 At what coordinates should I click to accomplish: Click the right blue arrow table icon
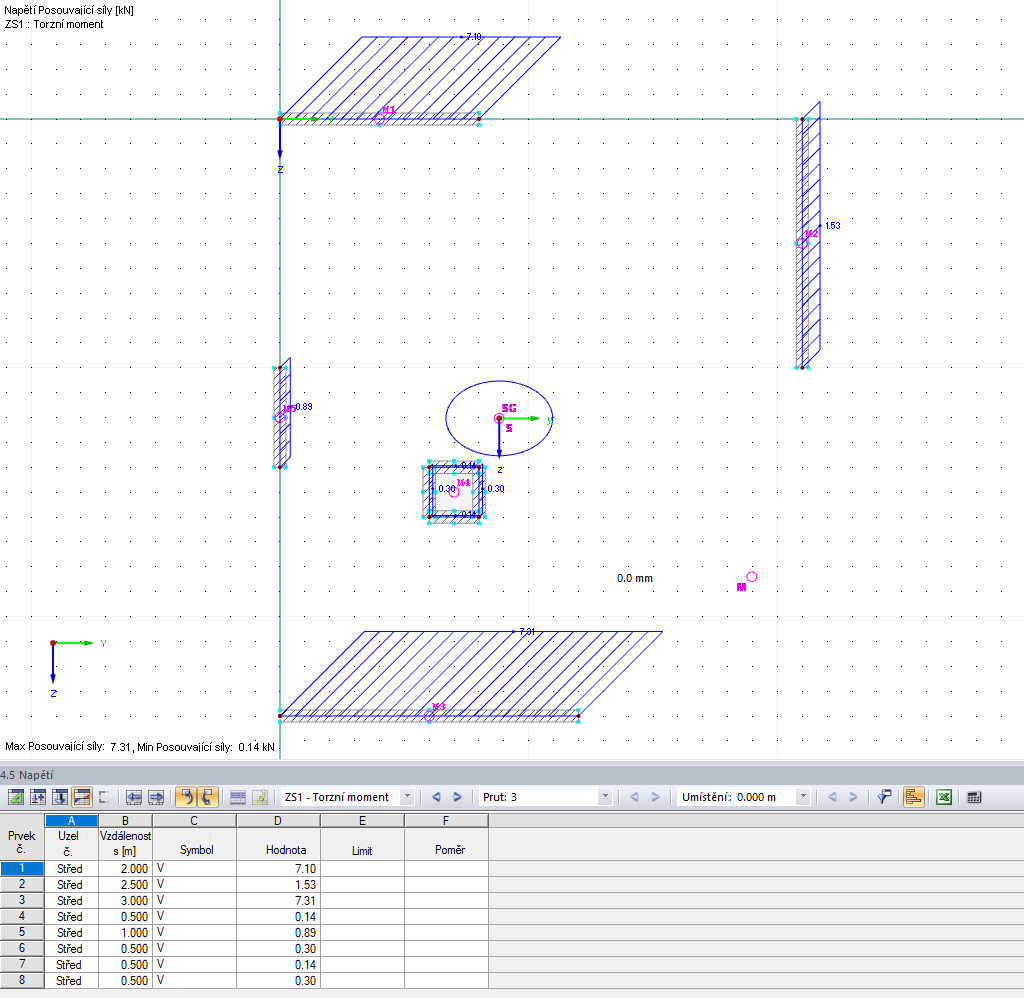156,797
